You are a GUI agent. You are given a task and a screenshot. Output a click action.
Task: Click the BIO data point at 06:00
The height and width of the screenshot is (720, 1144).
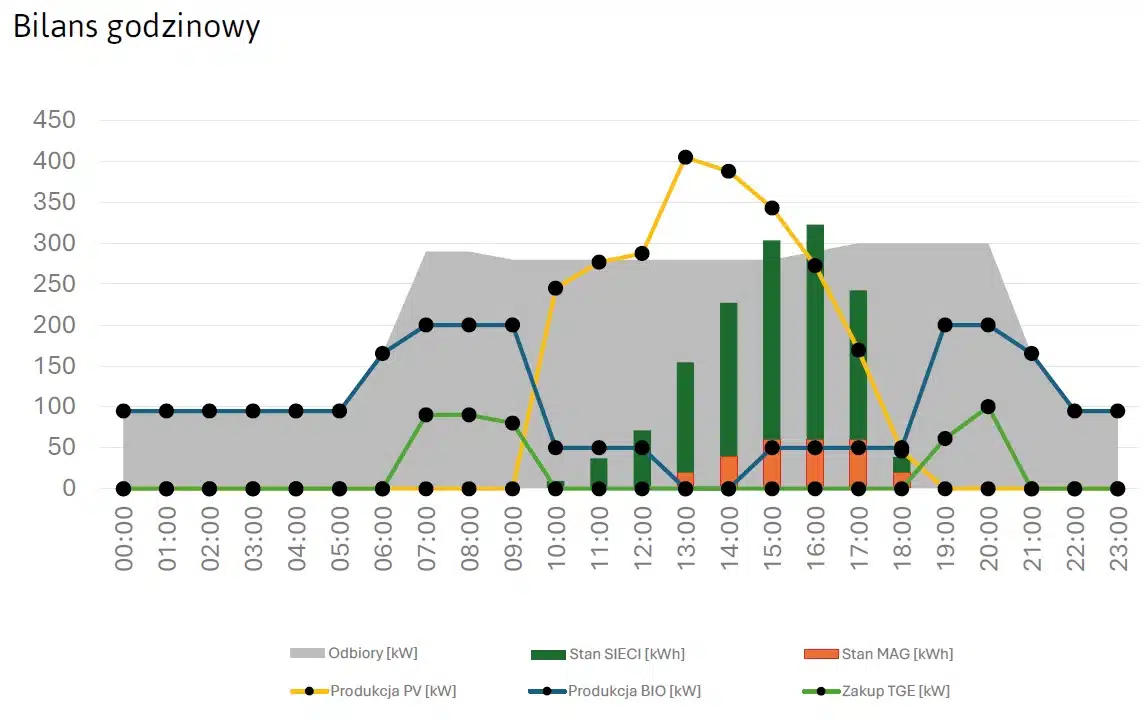[382, 353]
